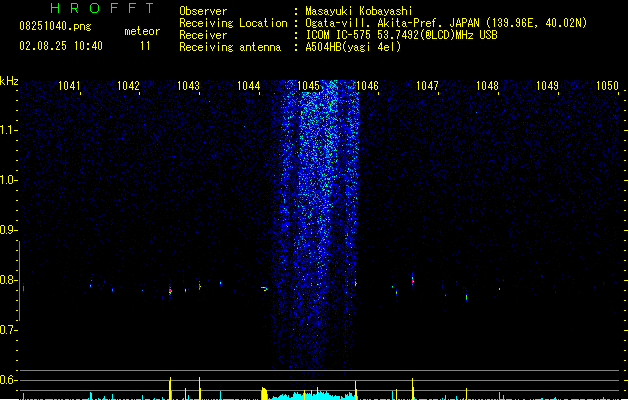This screenshot has width=629, height=400.
Task: Click the 0.6 kHz frequency axis label
Action: click(8, 380)
